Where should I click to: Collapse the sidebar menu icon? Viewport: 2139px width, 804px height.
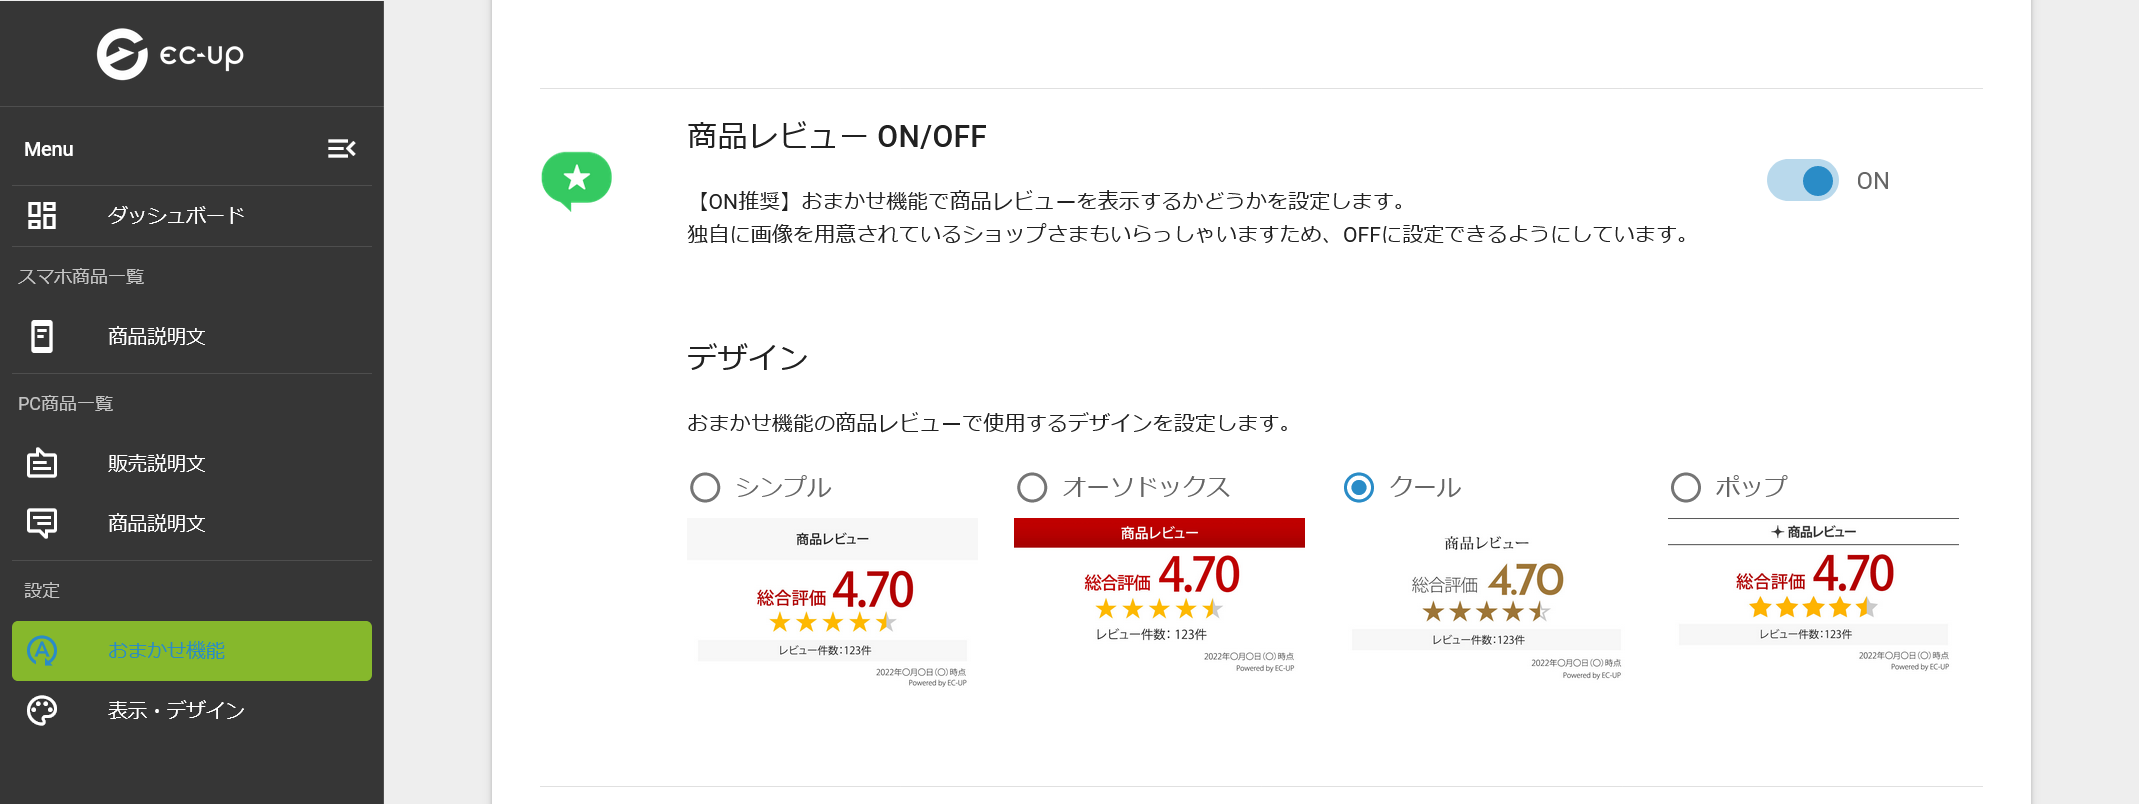click(341, 149)
